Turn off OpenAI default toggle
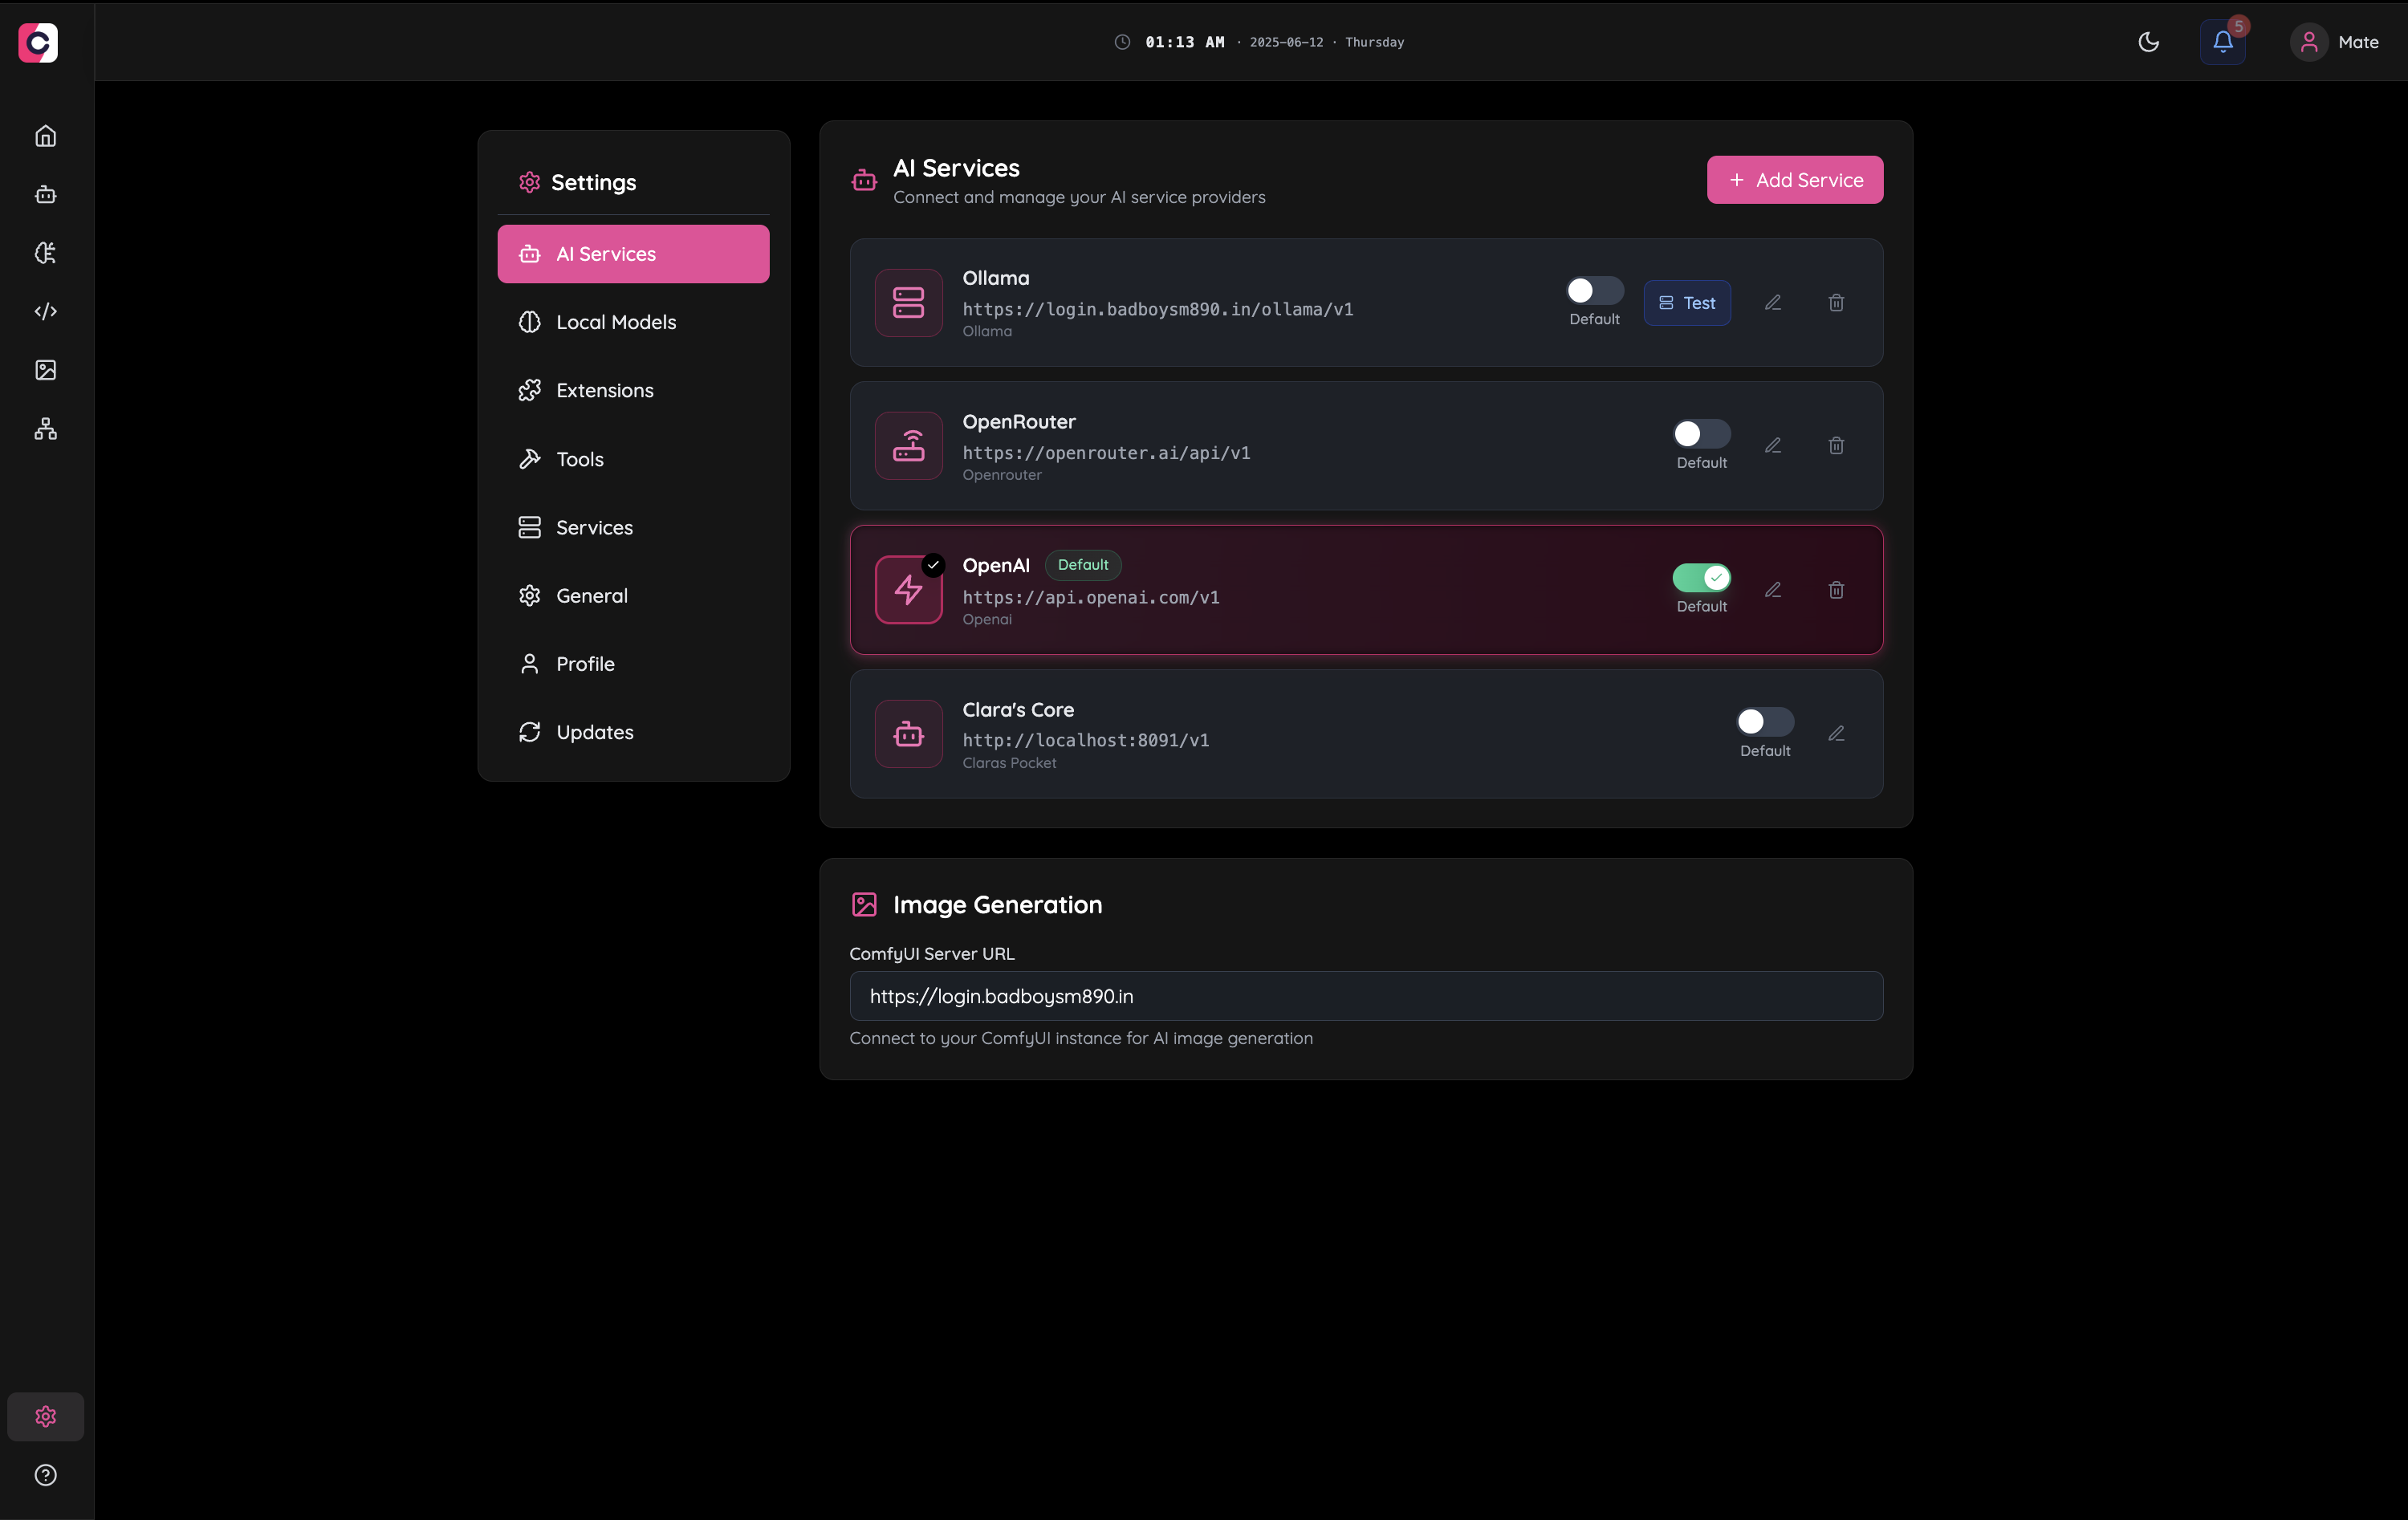This screenshot has height=1520, width=2408. (x=1701, y=578)
